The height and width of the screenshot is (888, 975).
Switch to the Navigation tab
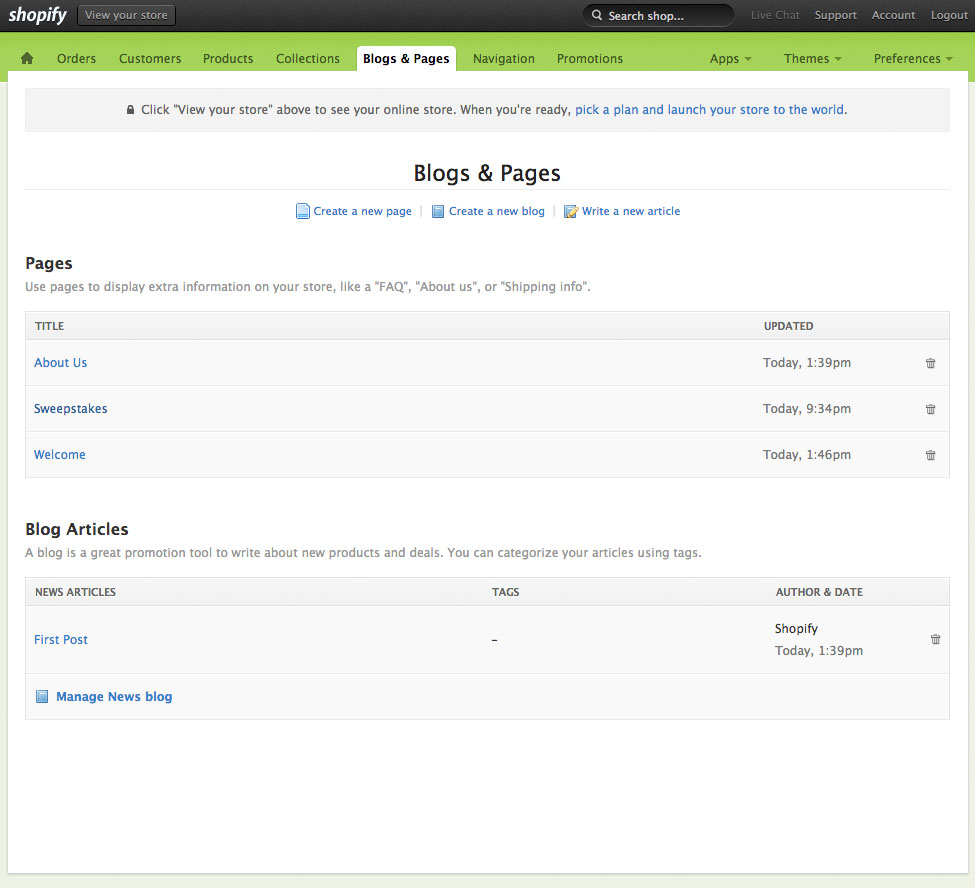[504, 58]
